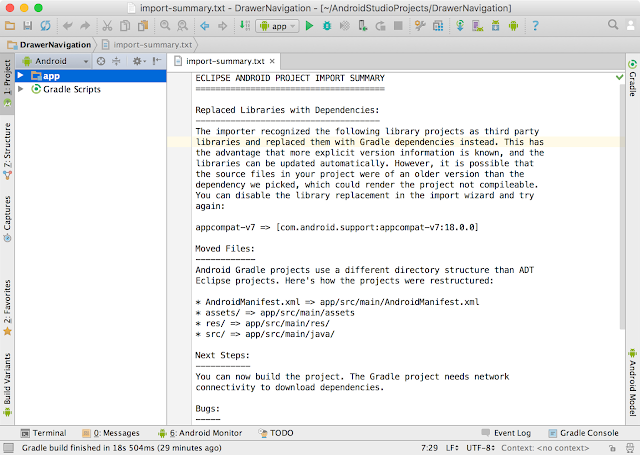Open the Terminal tool tab
Screen dimensions: 640x455
[x=44, y=433]
